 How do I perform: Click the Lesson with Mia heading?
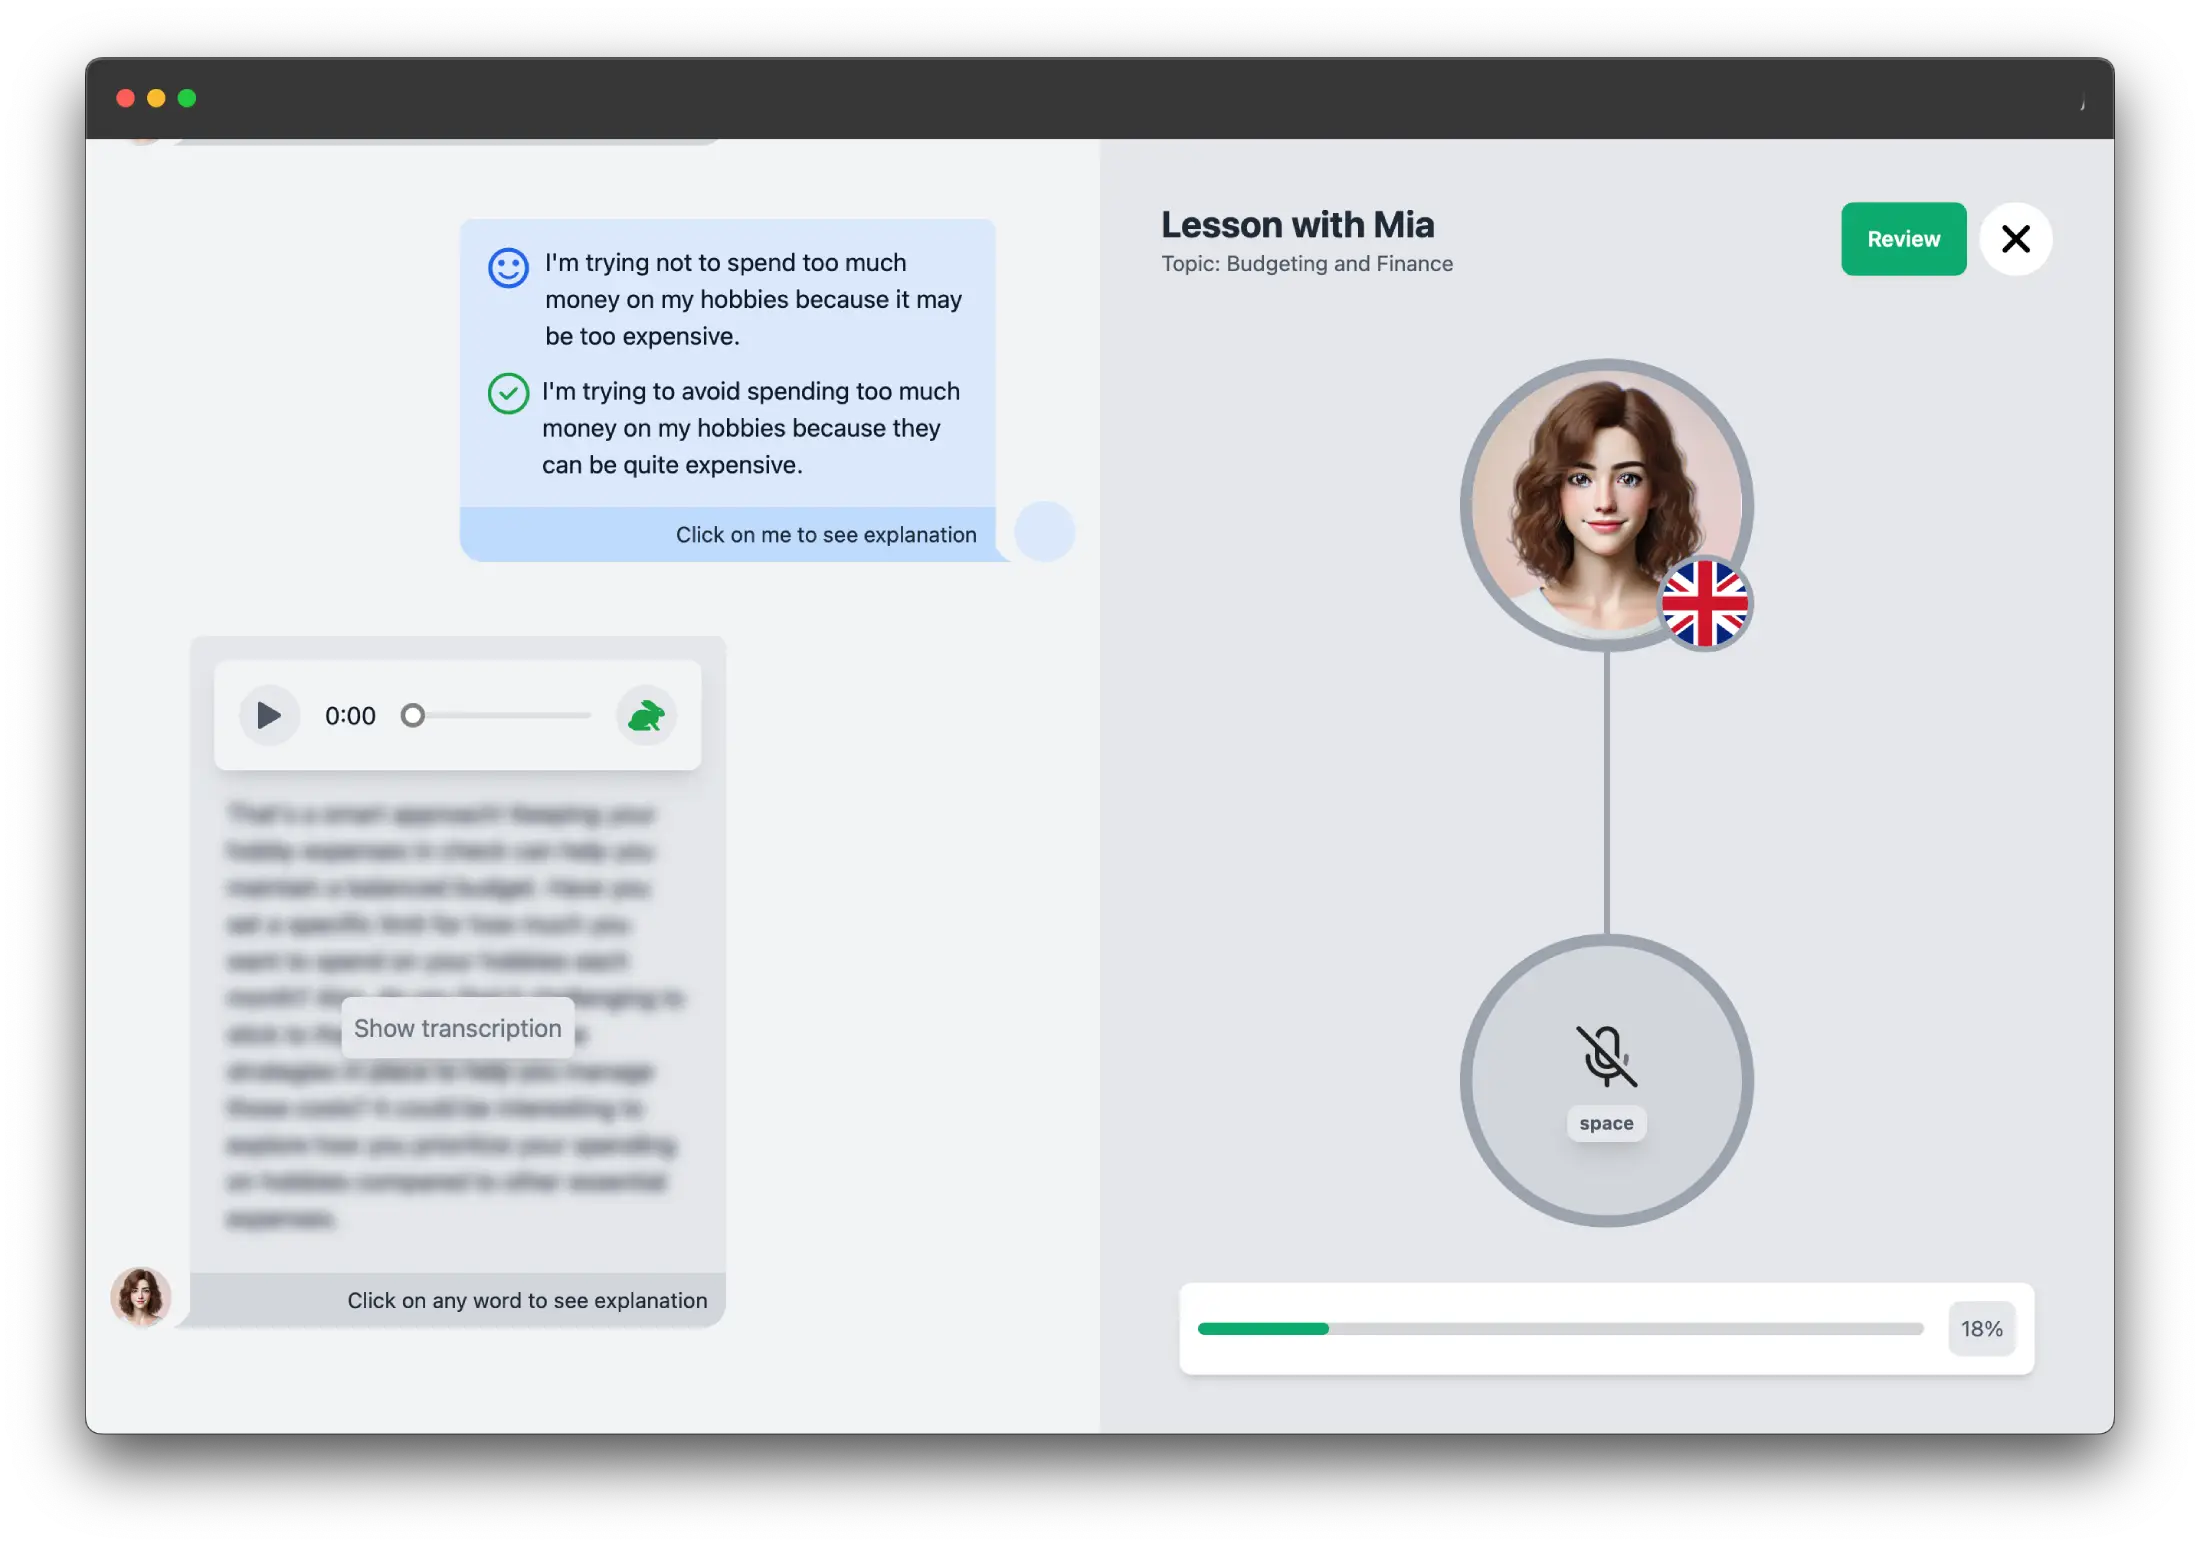click(1298, 221)
